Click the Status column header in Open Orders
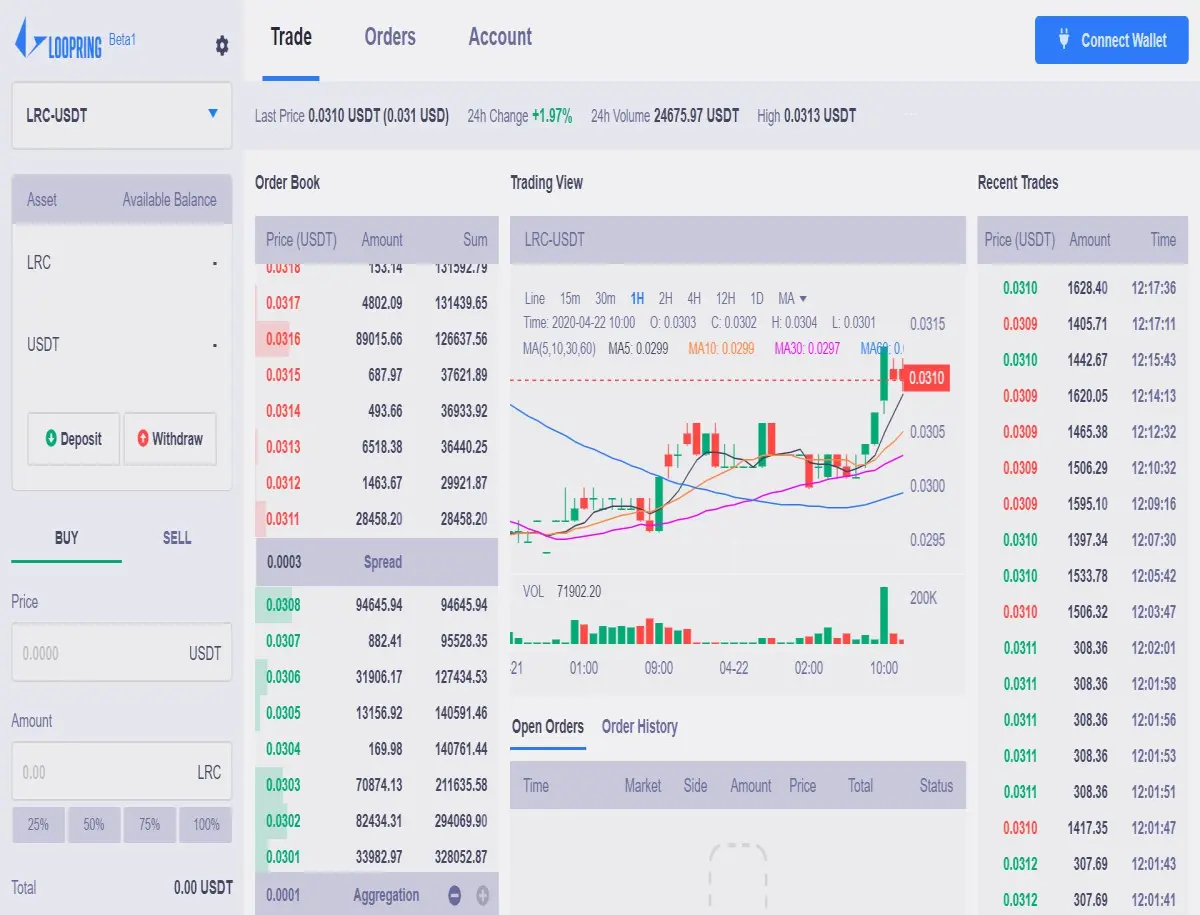 coord(937,786)
